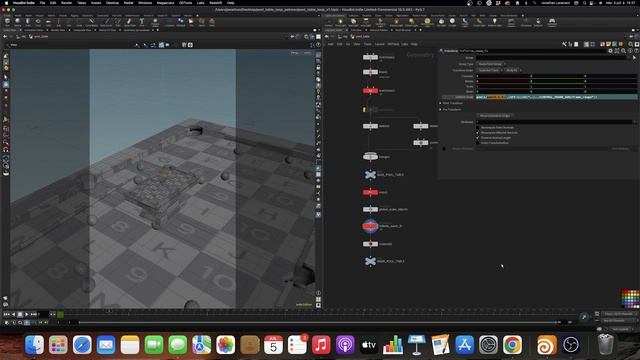Pick a color from the node color palette

tap(630, 298)
